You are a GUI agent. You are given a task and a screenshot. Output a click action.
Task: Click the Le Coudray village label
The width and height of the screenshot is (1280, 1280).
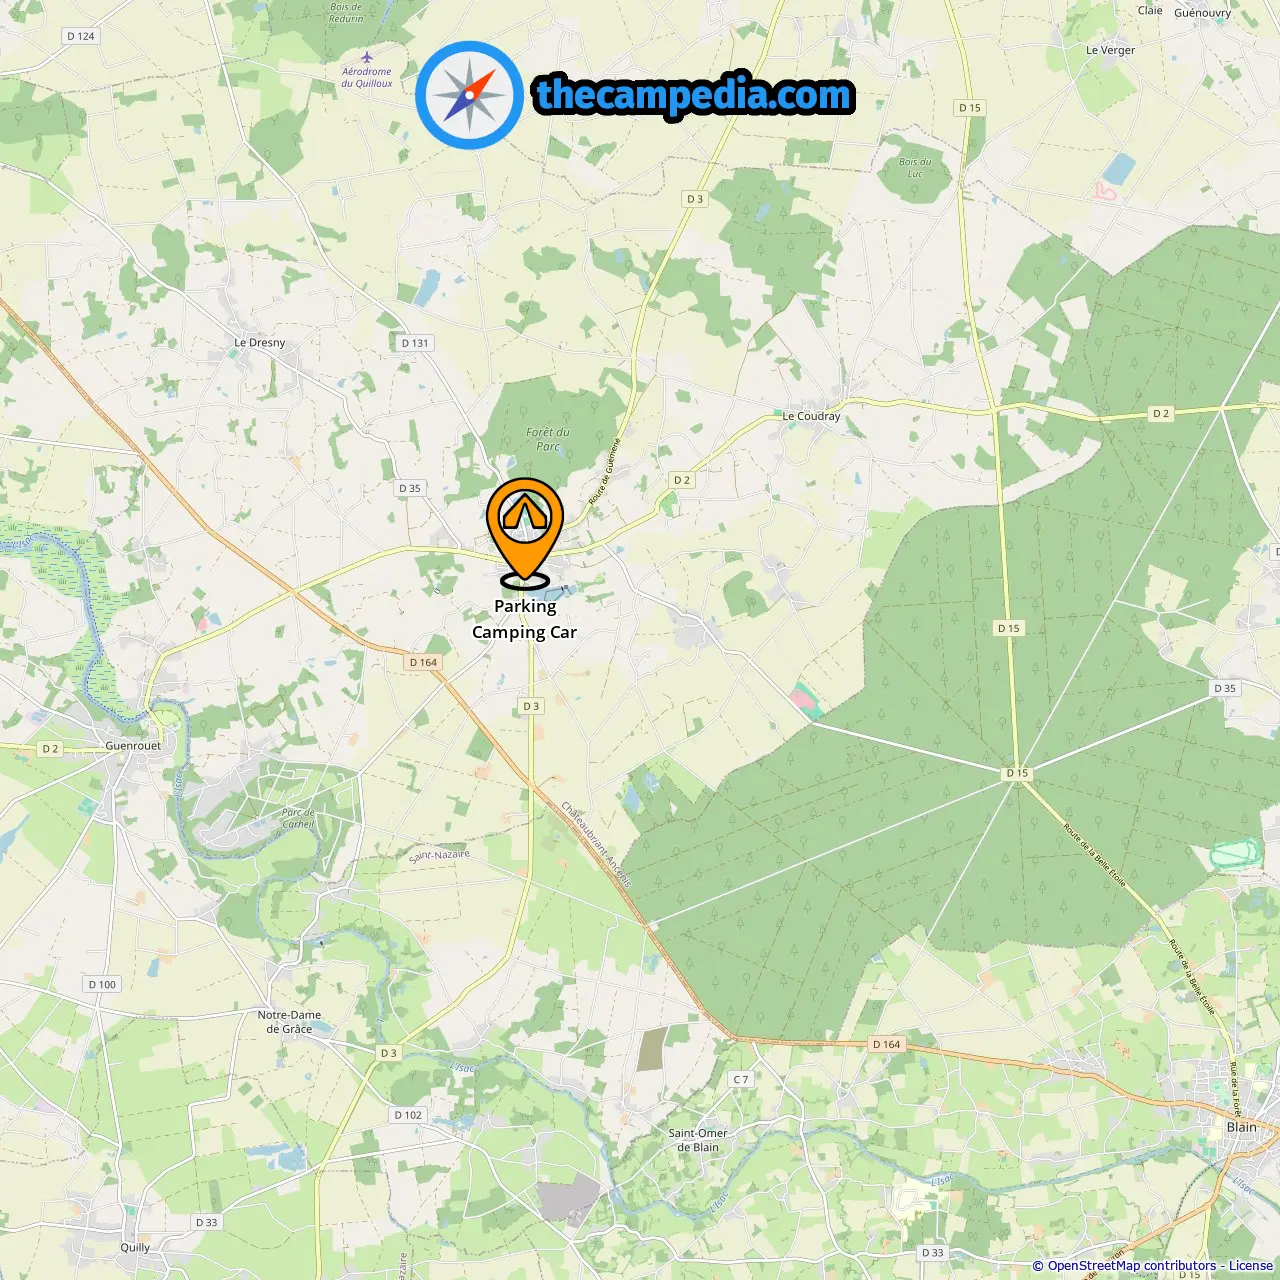click(811, 416)
